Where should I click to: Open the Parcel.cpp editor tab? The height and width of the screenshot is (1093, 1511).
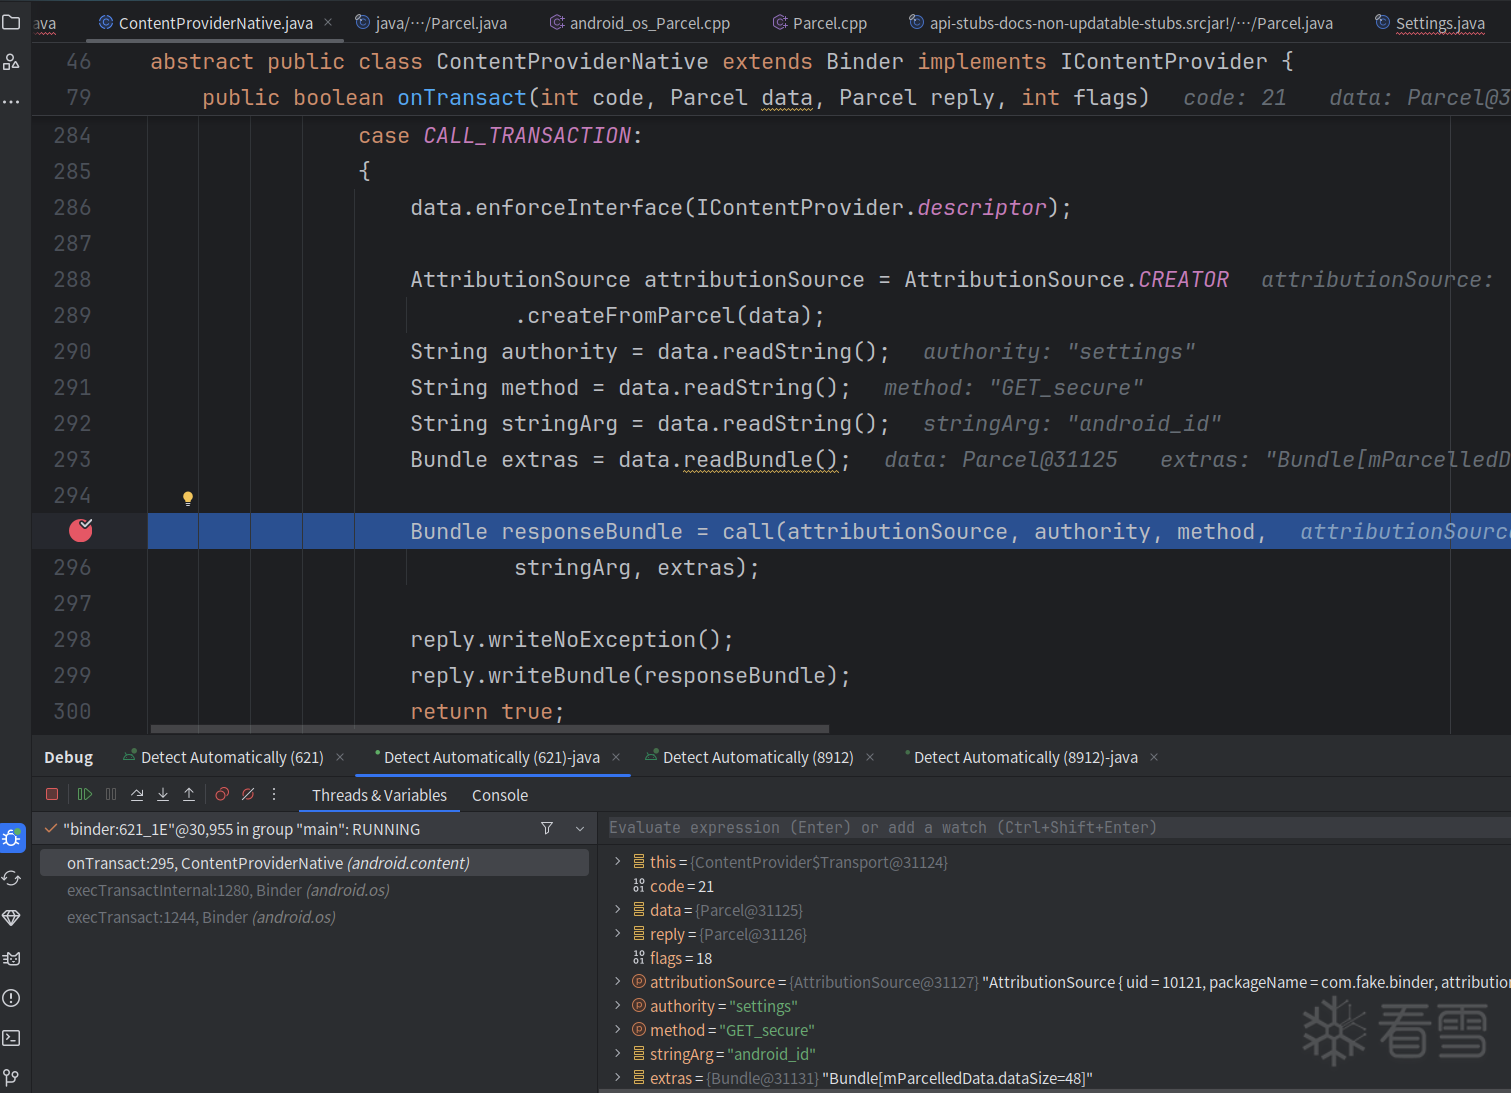tap(820, 22)
